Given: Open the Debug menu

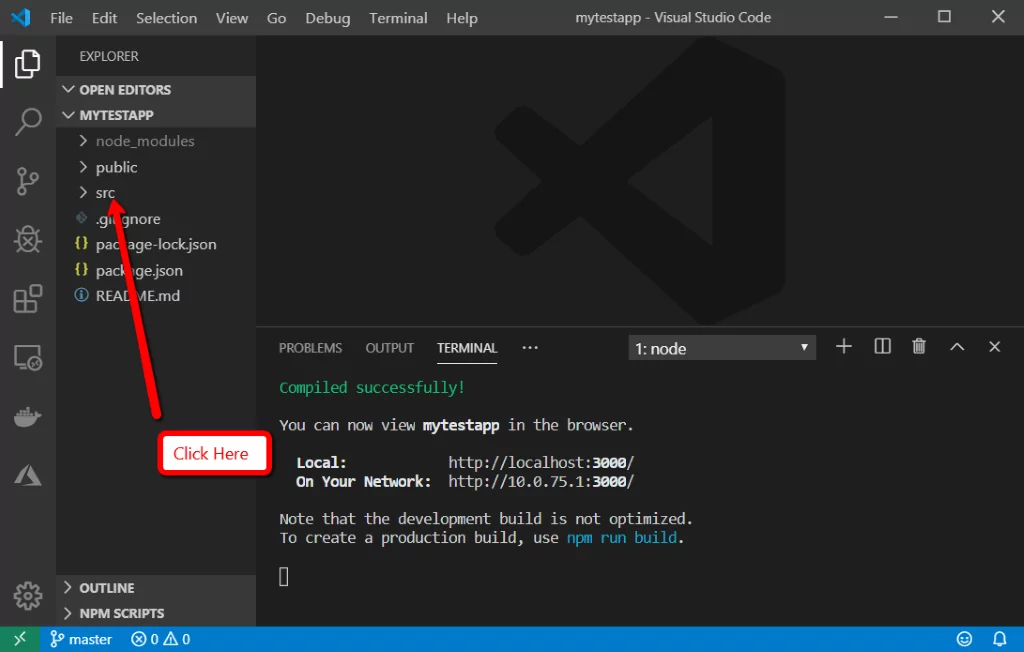Looking at the screenshot, I should click(328, 18).
